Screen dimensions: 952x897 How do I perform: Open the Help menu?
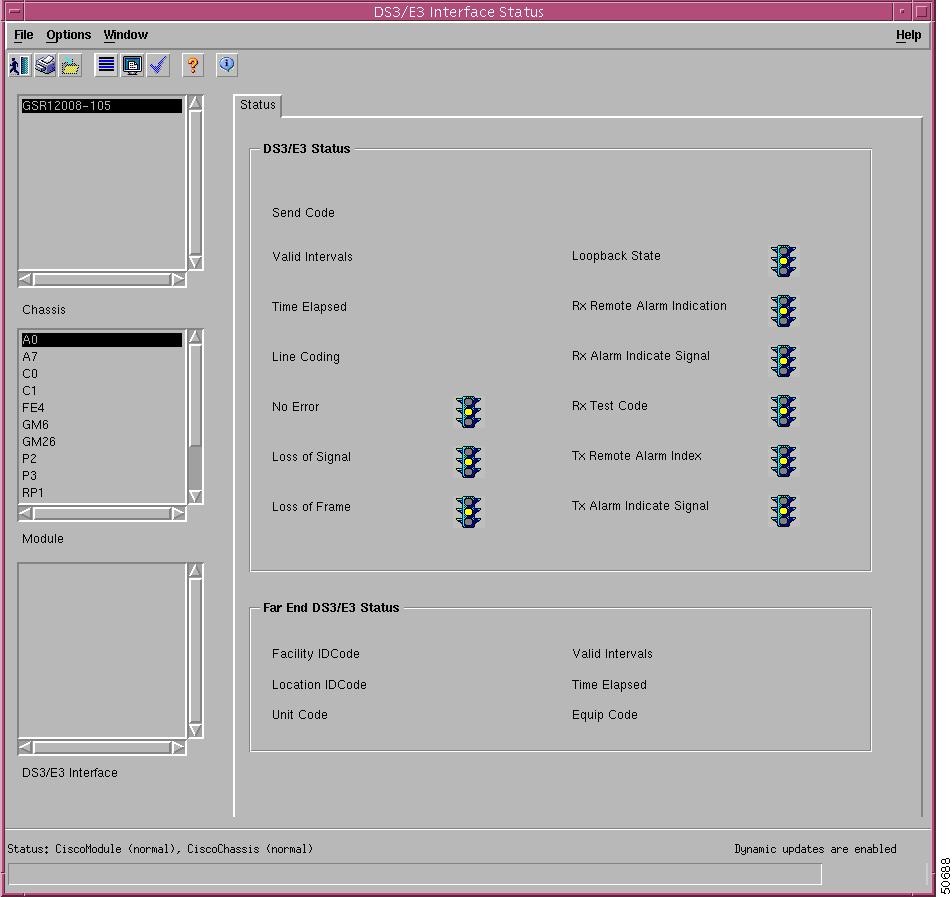tap(908, 35)
